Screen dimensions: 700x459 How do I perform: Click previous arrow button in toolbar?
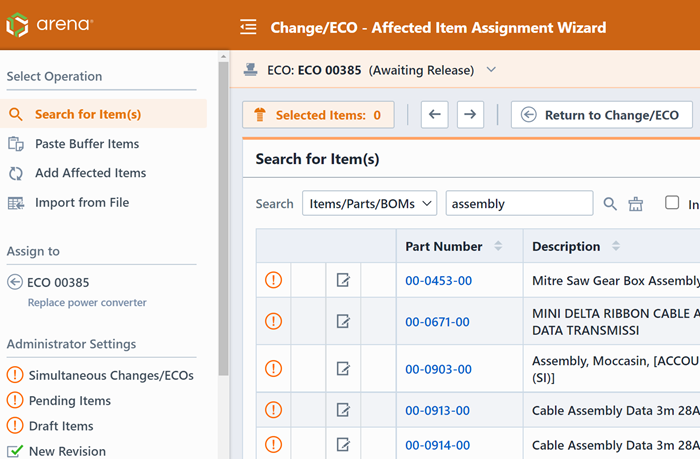[434, 115]
